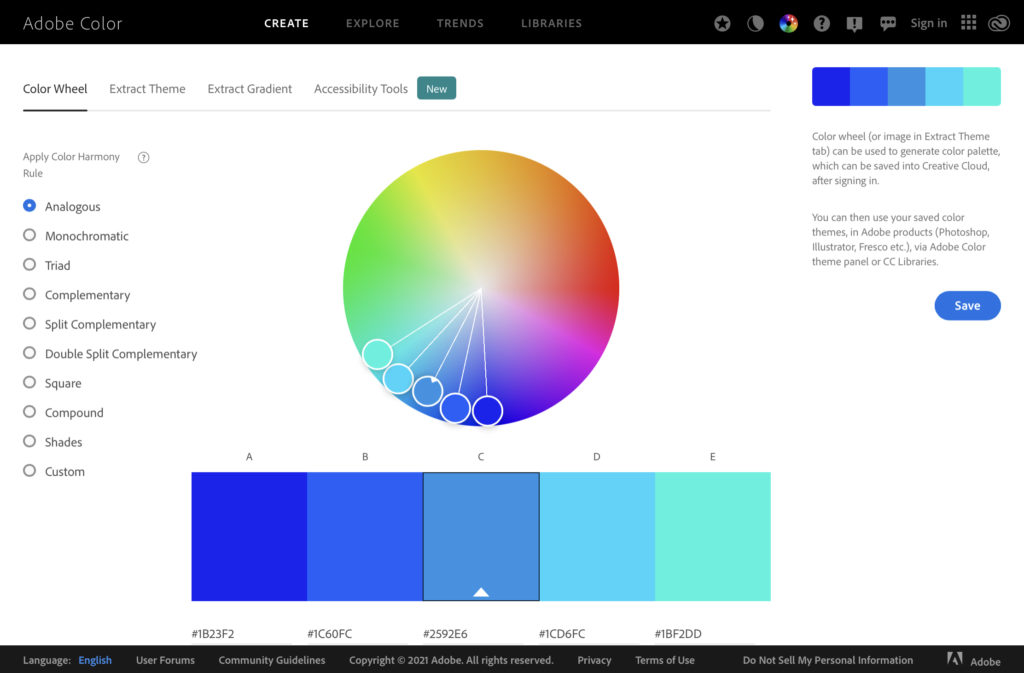Click the rainbow color wheel icon
The width and height of the screenshot is (1024, 673).
pos(788,23)
